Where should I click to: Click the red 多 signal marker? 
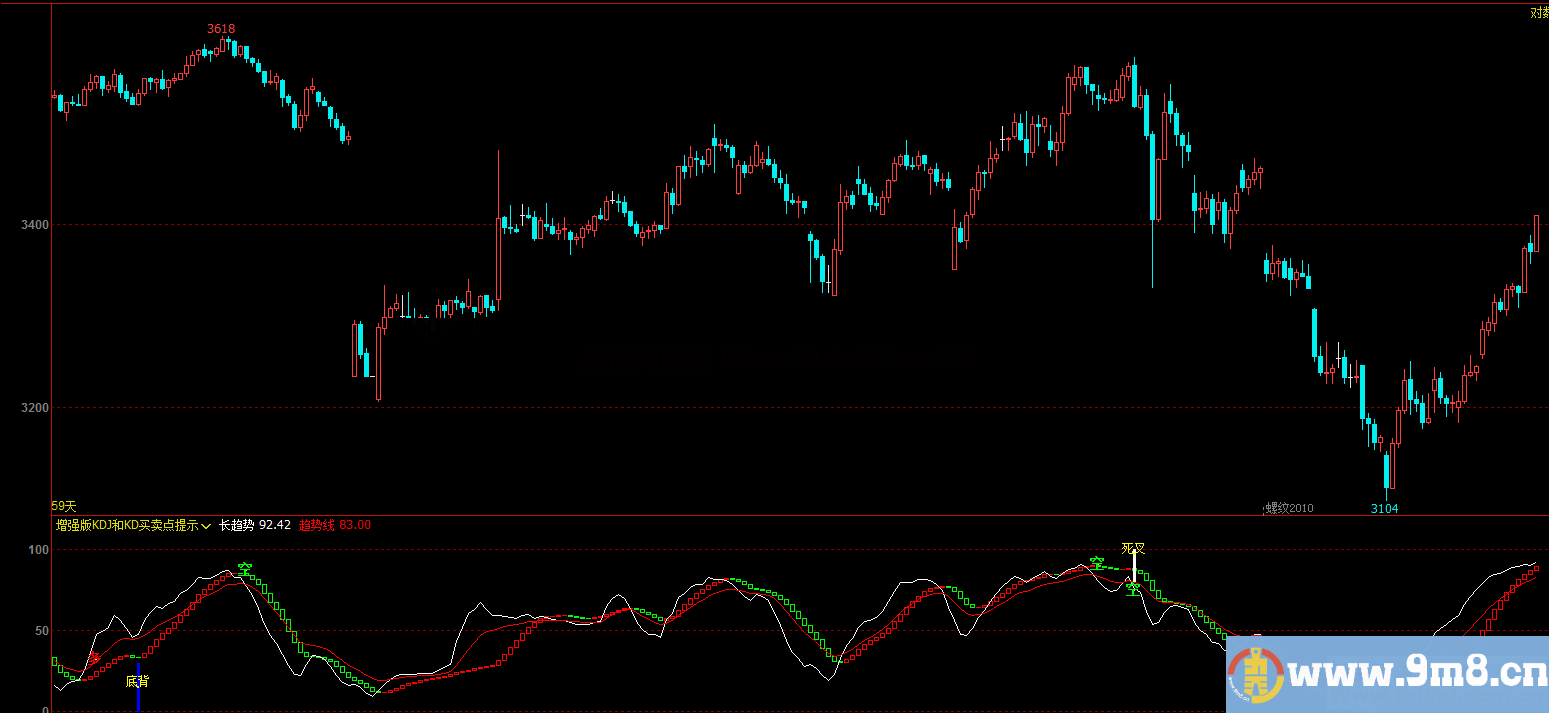point(94,658)
